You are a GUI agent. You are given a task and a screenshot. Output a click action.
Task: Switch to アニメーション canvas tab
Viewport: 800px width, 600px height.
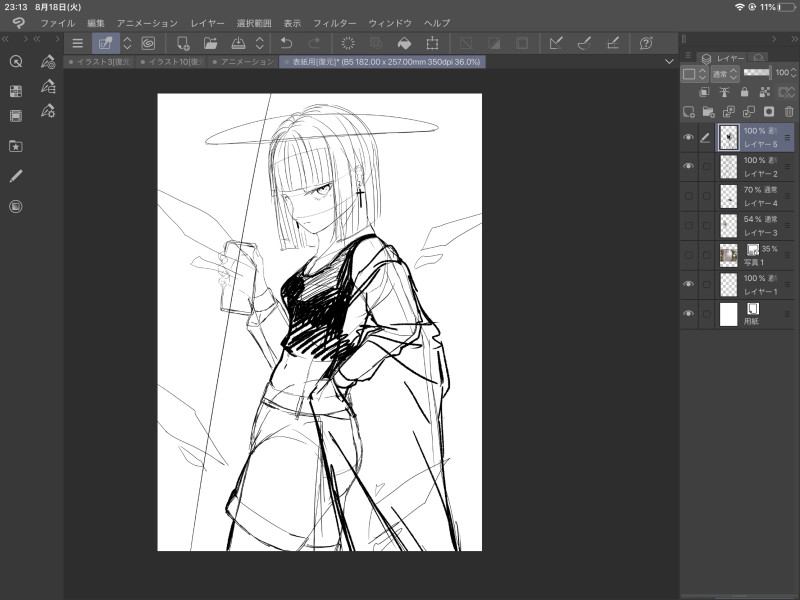[243, 62]
